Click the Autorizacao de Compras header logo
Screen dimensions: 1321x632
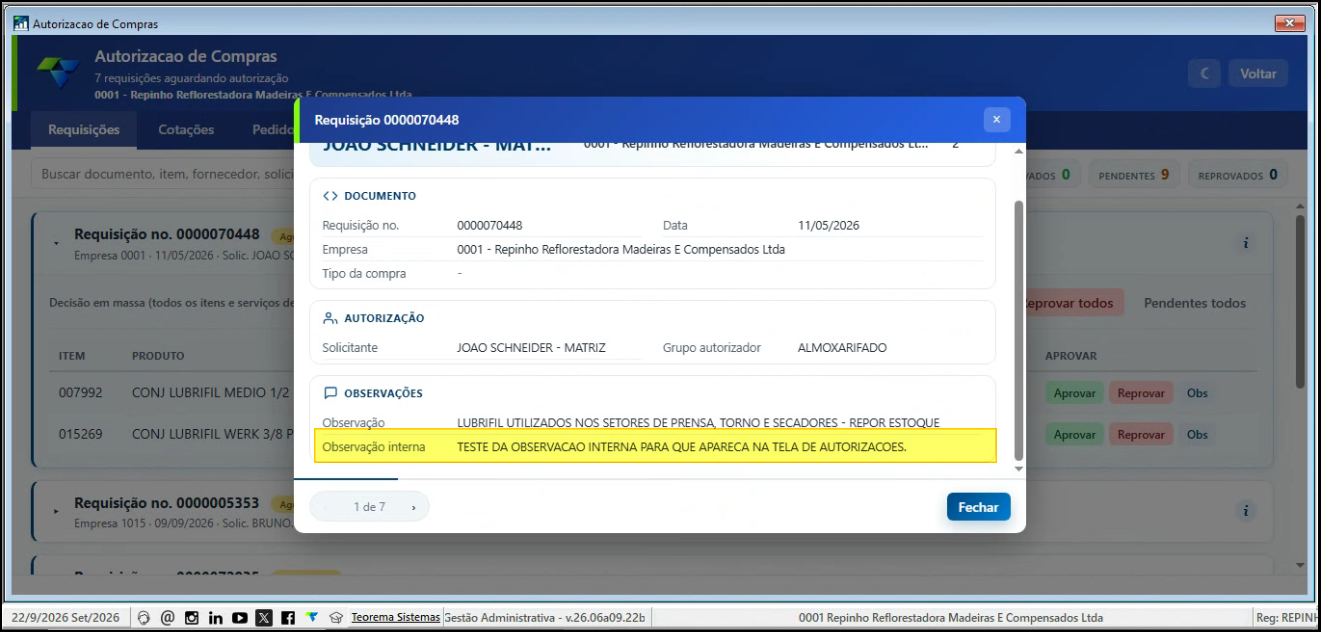click(58, 72)
